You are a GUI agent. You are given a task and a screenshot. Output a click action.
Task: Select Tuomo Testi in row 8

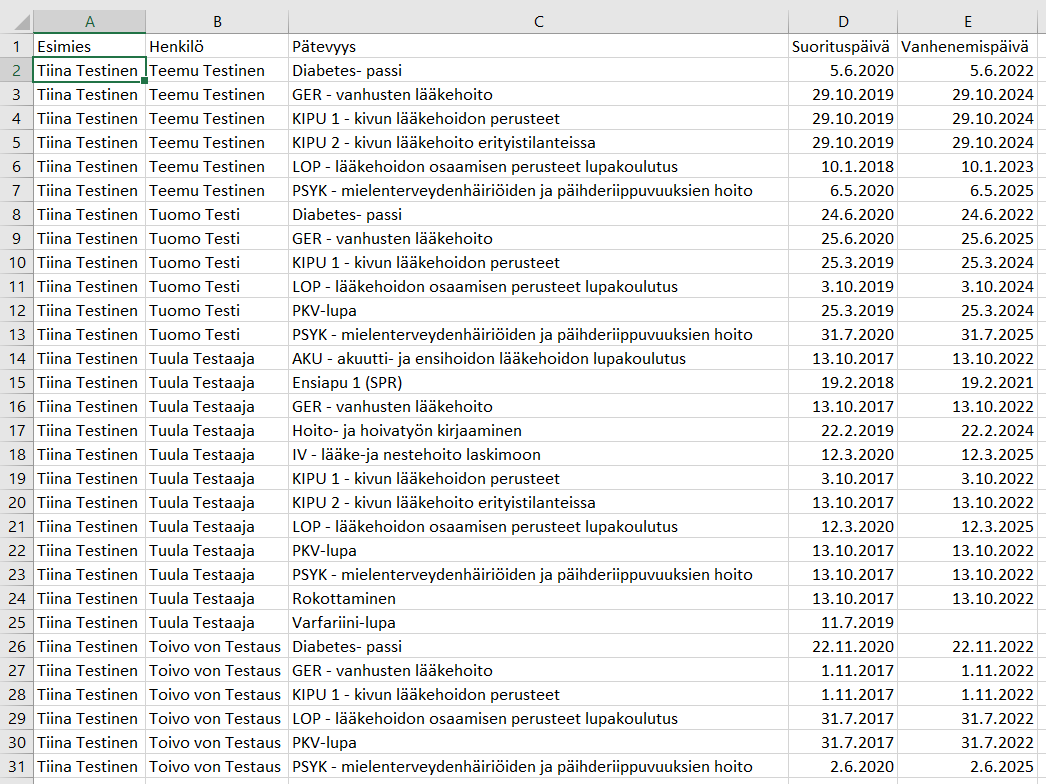(217, 214)
